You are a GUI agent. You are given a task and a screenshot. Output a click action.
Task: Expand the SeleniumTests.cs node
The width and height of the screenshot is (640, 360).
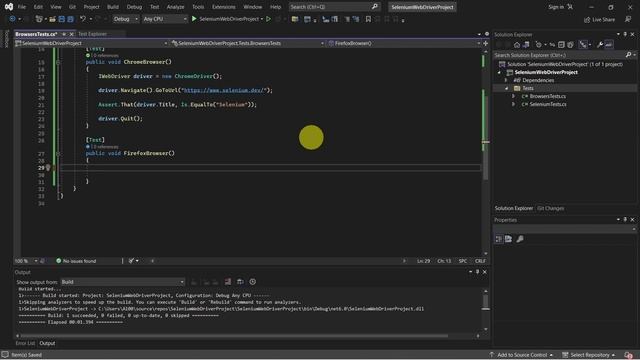[x=513, y=104]
